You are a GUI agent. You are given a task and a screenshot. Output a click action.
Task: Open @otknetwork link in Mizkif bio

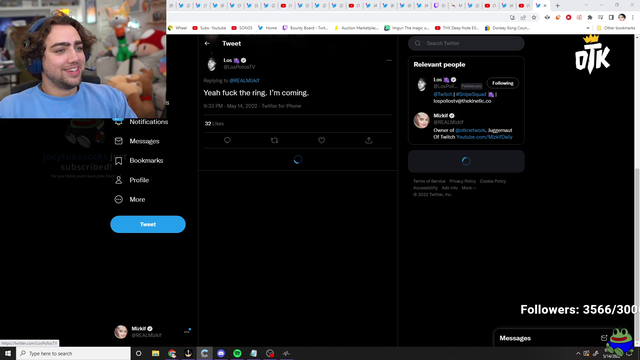click(470, 131)
